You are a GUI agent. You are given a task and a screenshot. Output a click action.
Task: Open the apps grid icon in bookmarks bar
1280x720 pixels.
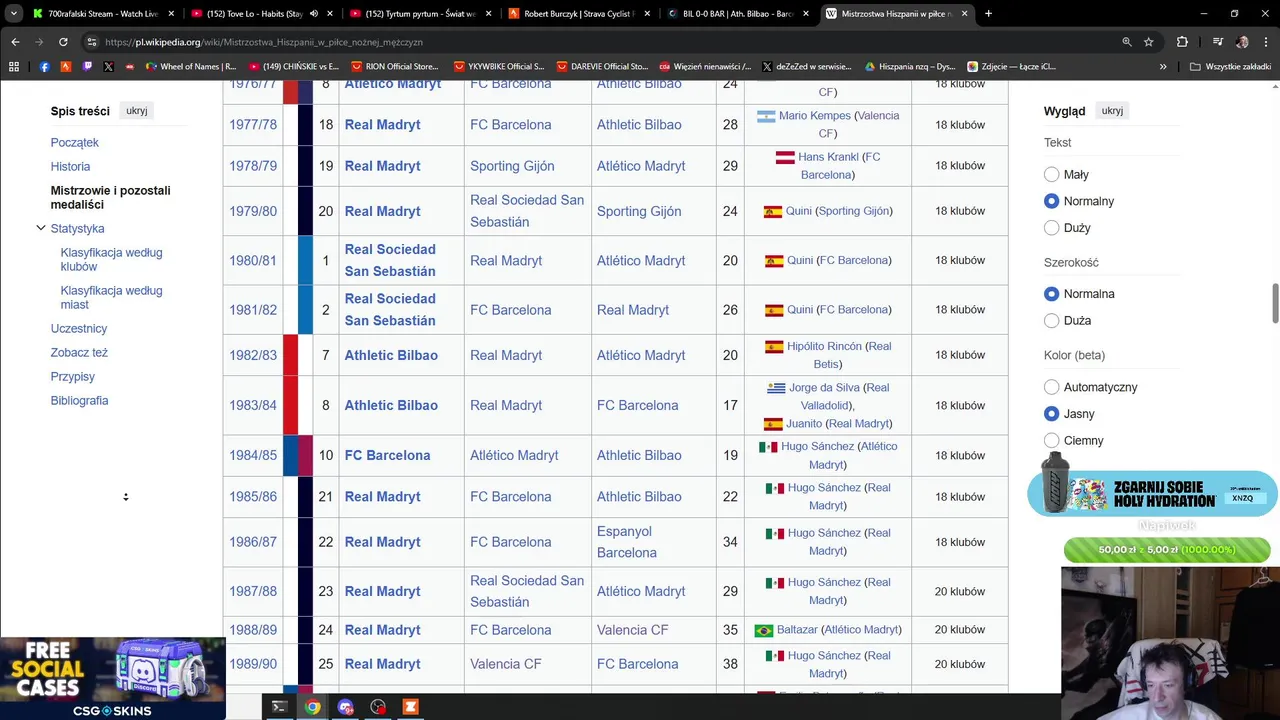pos(14,67)
